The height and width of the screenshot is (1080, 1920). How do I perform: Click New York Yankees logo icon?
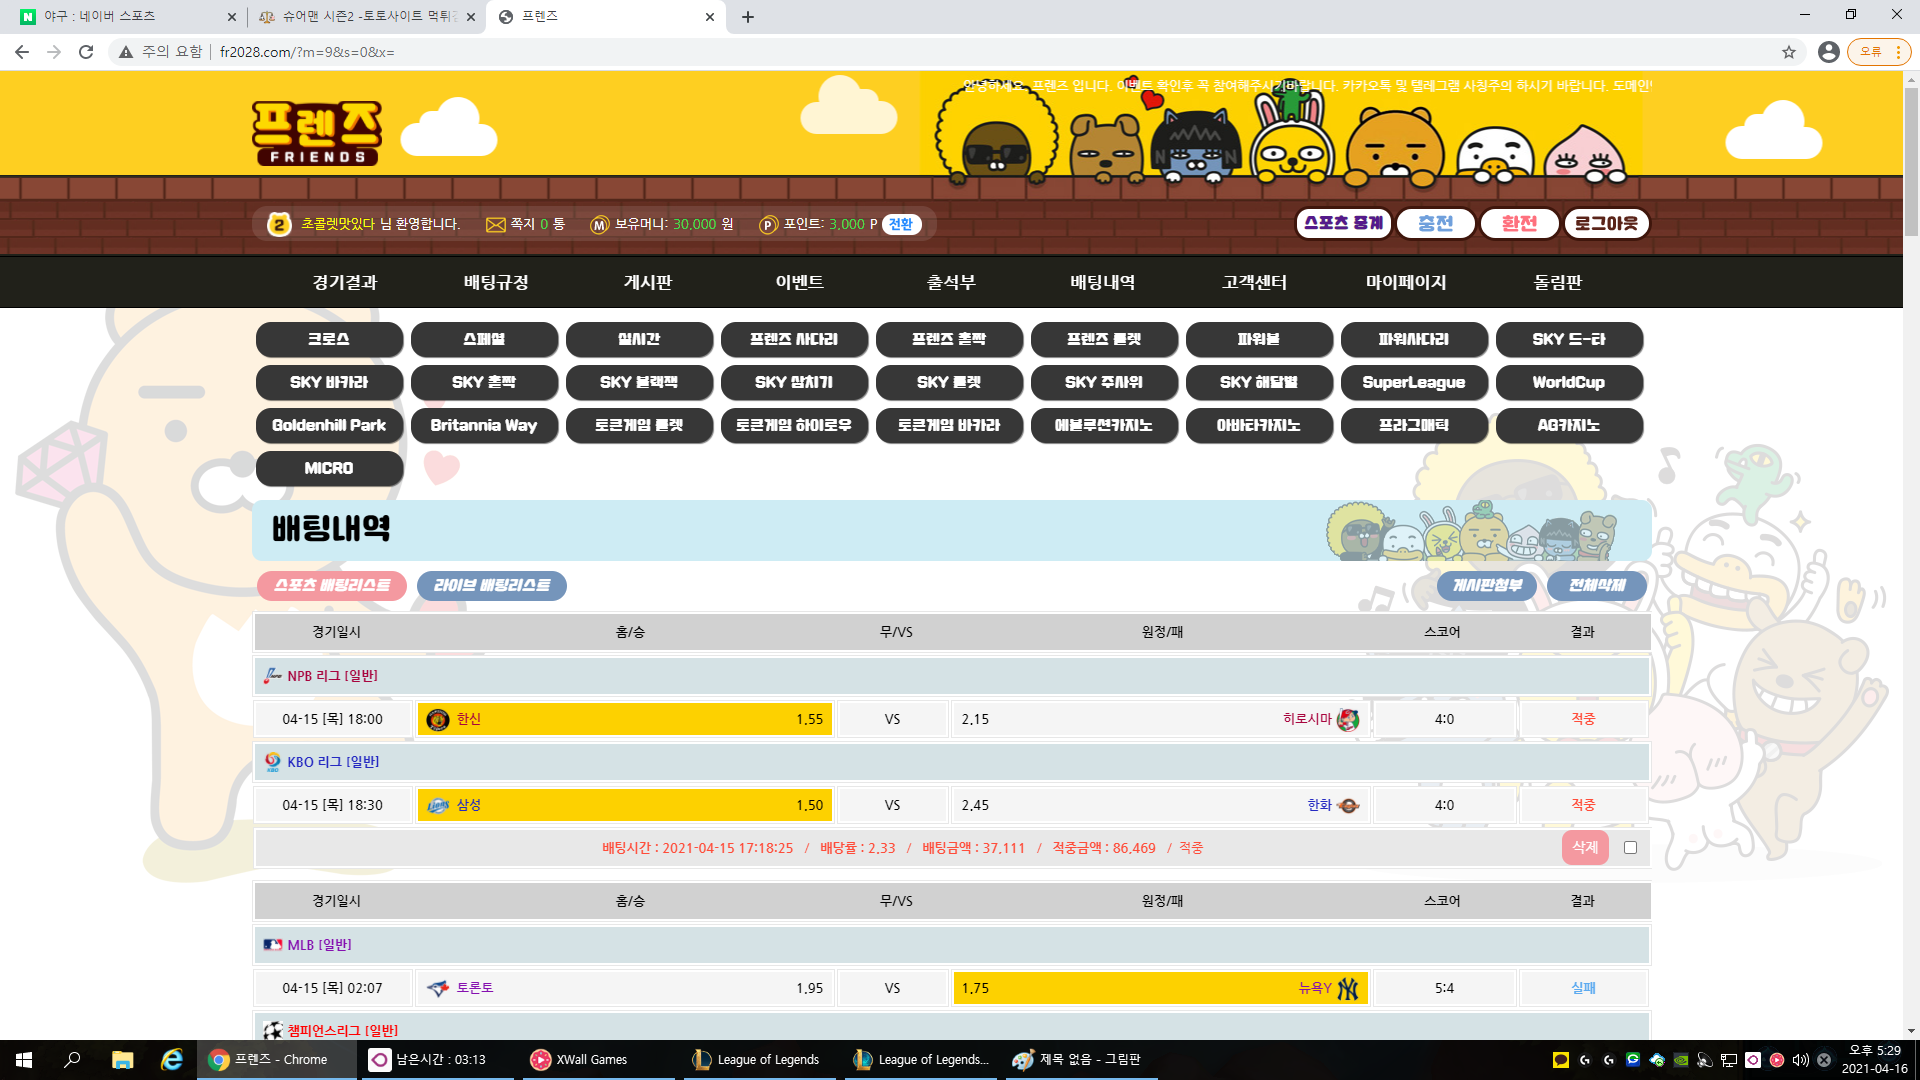pos(1348,989)
